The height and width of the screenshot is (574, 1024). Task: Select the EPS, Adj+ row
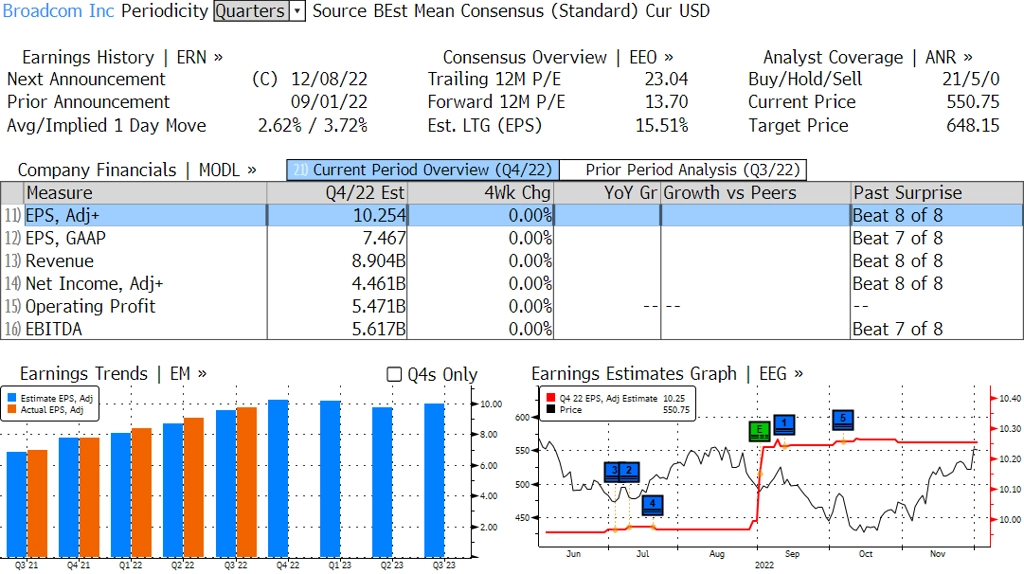[512, 215]
